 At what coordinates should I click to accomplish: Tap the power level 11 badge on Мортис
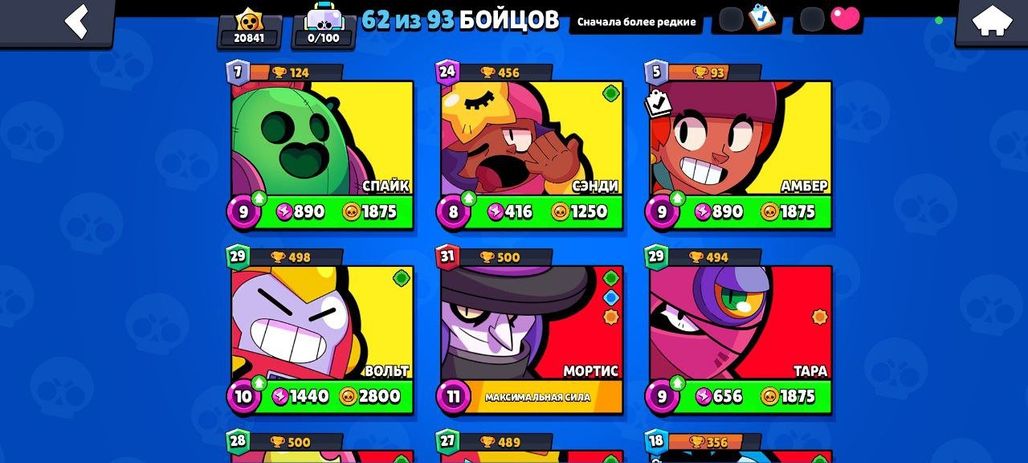click(x=450, y=397)
